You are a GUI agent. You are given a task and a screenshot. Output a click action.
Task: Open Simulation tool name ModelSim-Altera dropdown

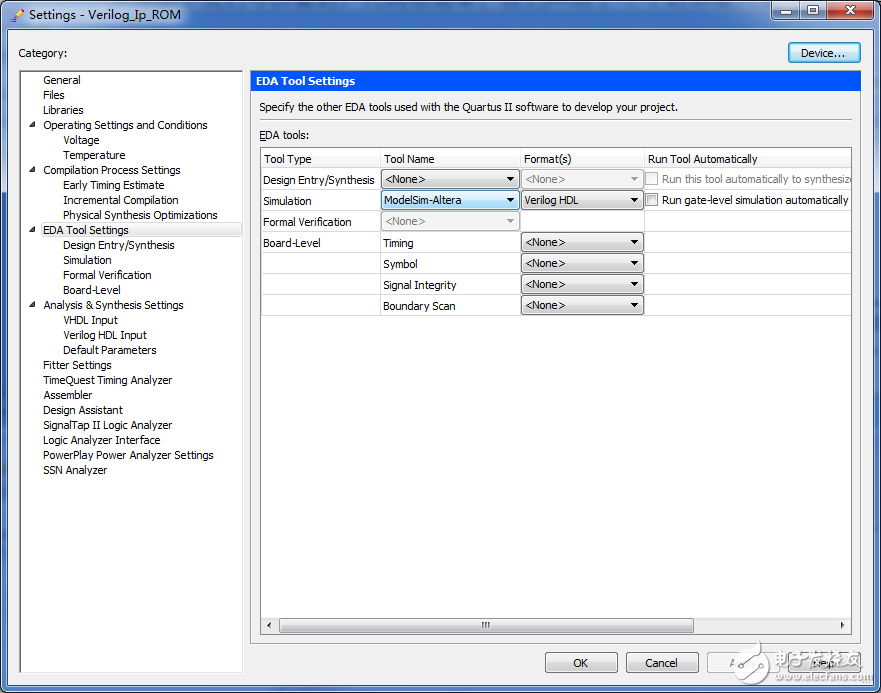coord(449,200)
